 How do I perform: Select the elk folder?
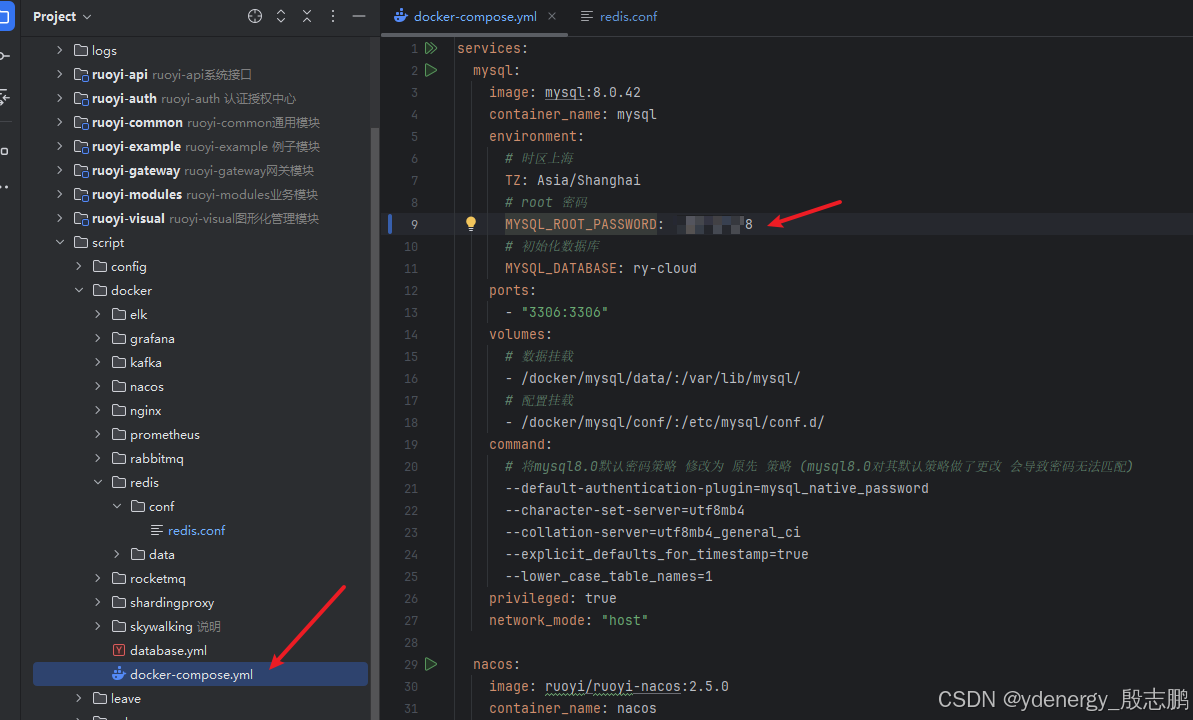[x=129, y=314]
